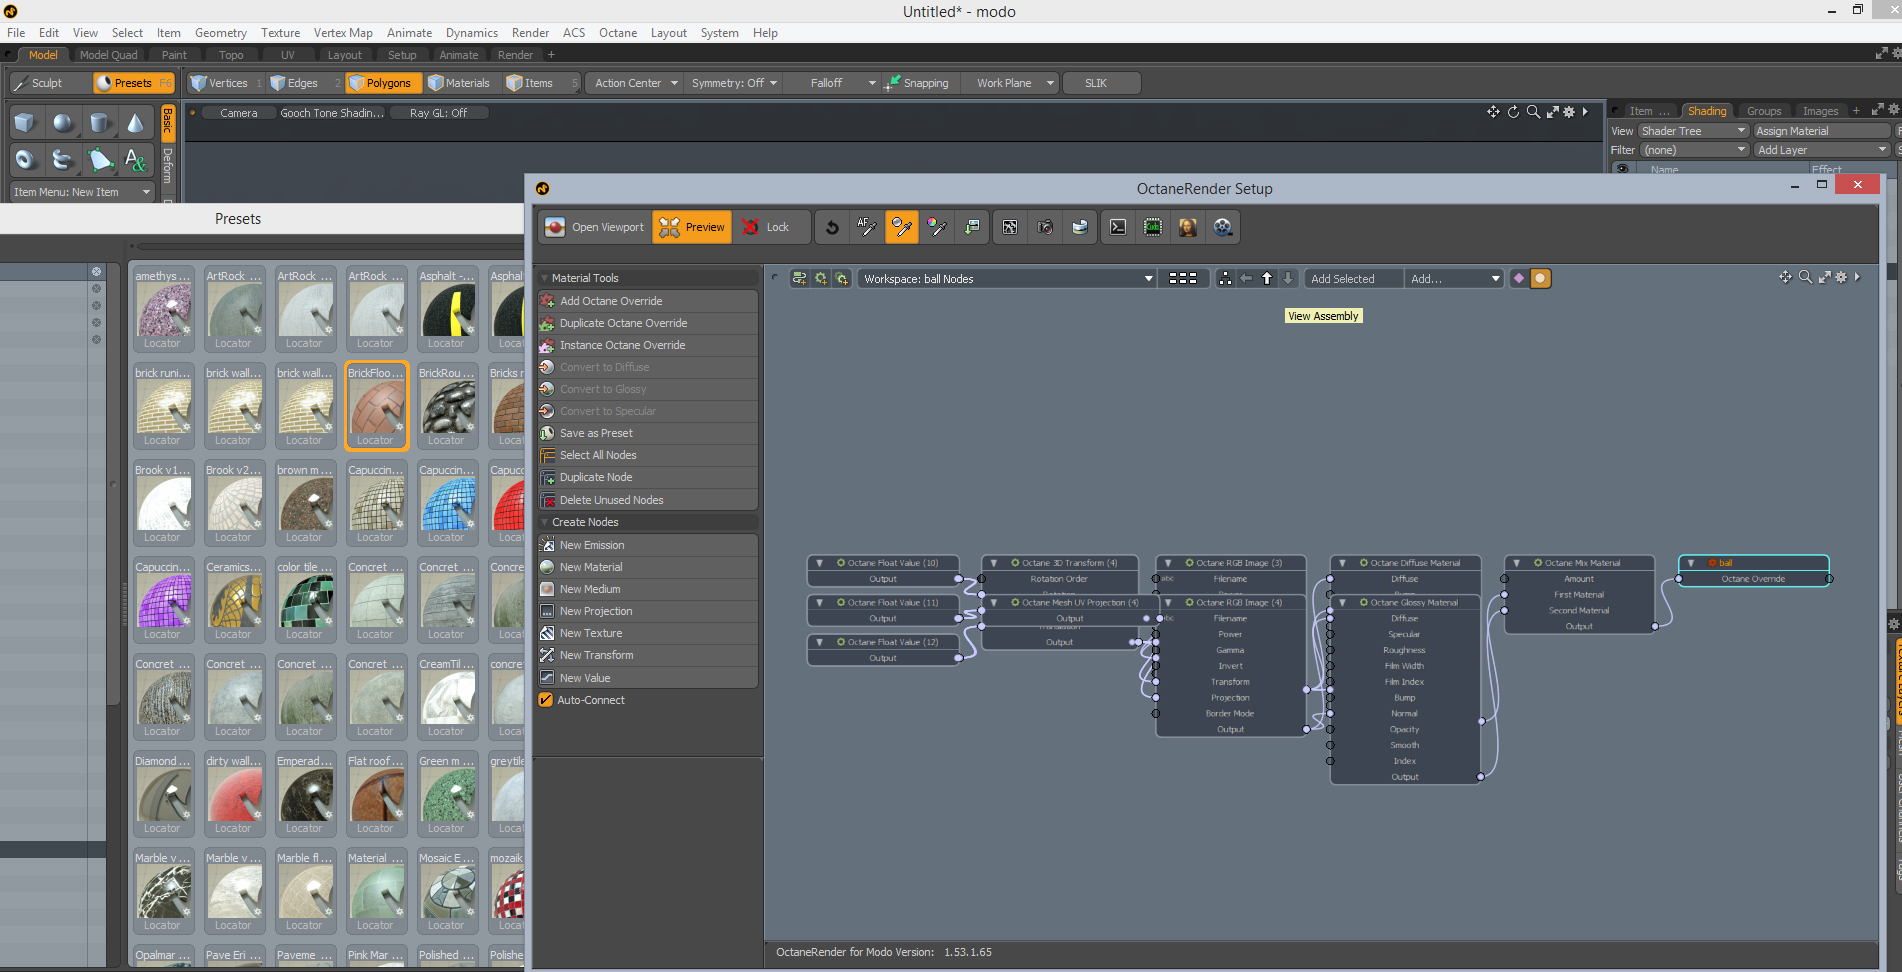Click the Octane save-image download icon

point(972,227)
